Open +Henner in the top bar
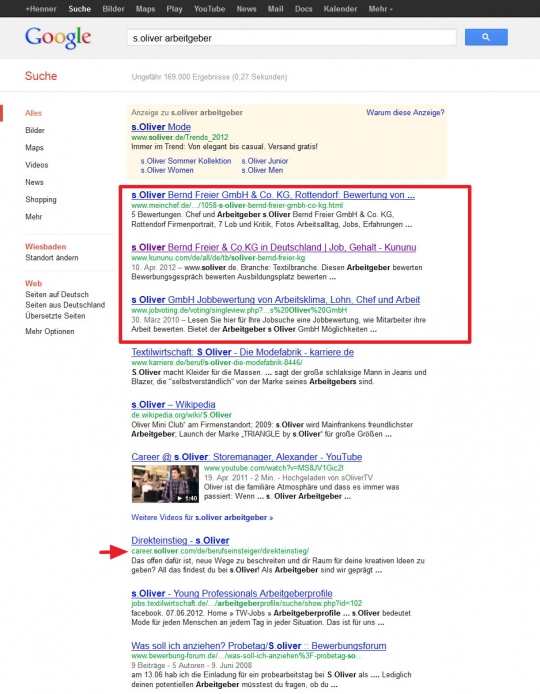Viewport: 540px width, 694px height. click(41, 9)
